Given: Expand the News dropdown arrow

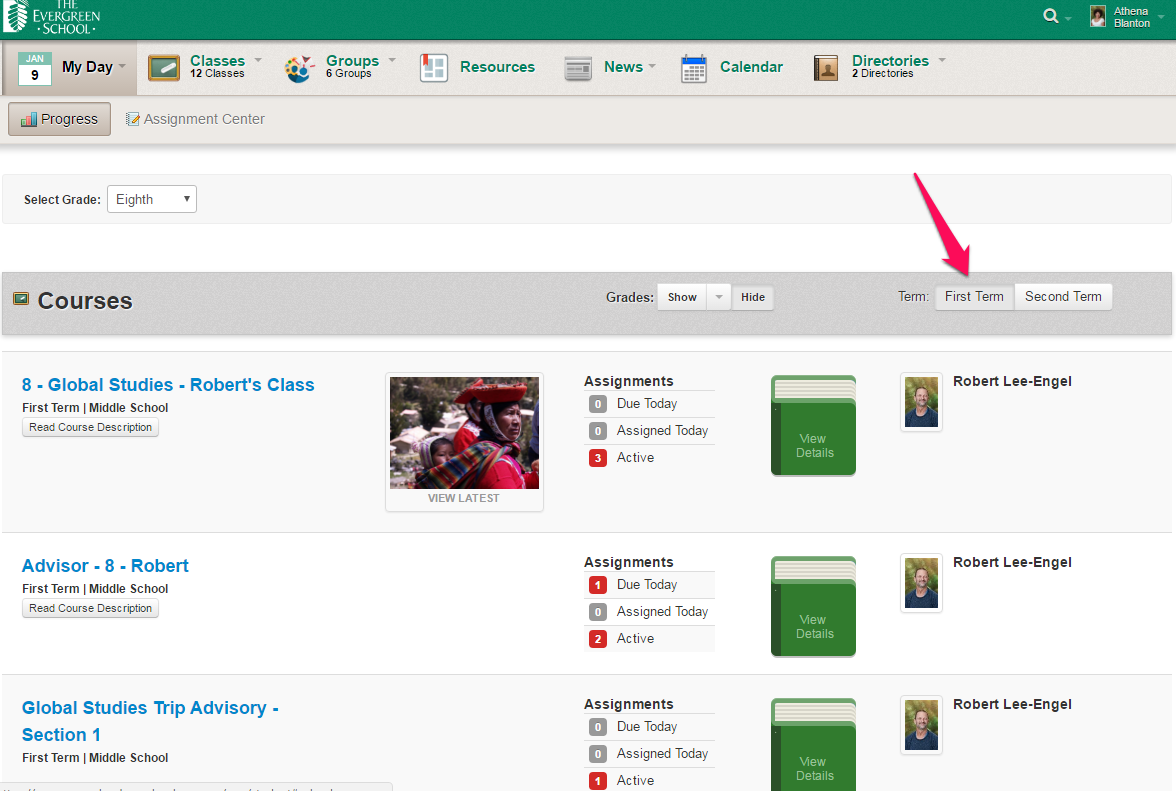Looking at the screenshot, I should pyautogui.click(x=652, y=66).
